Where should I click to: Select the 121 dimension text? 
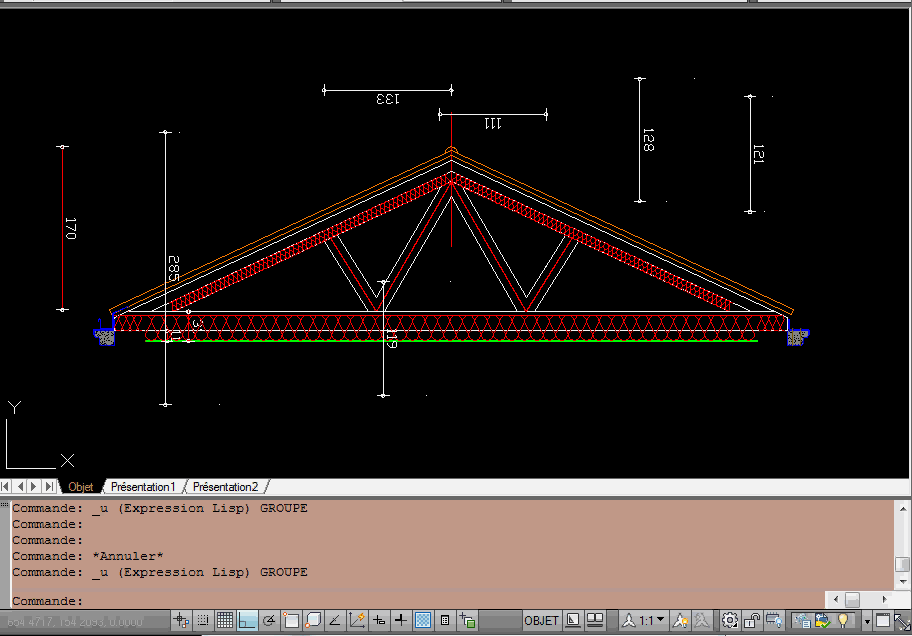[758, 154]
